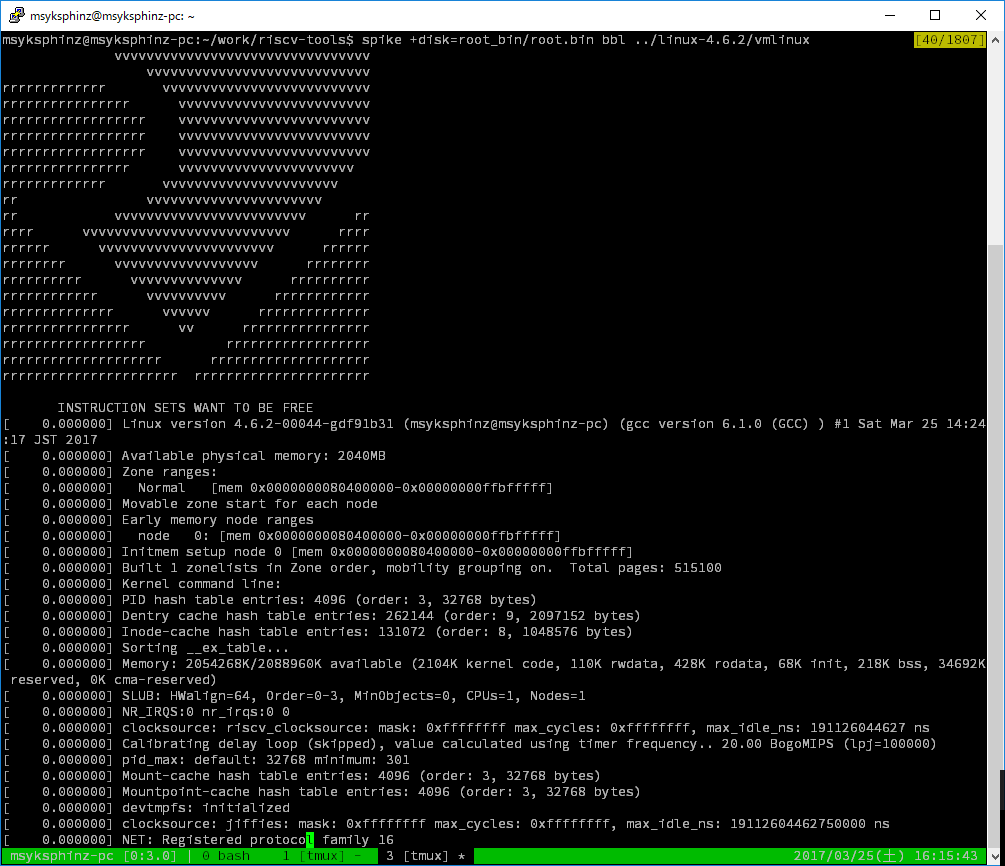Click 'Available physical memory: 2040MB' line
This screenshot has width=1005, height=866.
[x=194, y=456]
